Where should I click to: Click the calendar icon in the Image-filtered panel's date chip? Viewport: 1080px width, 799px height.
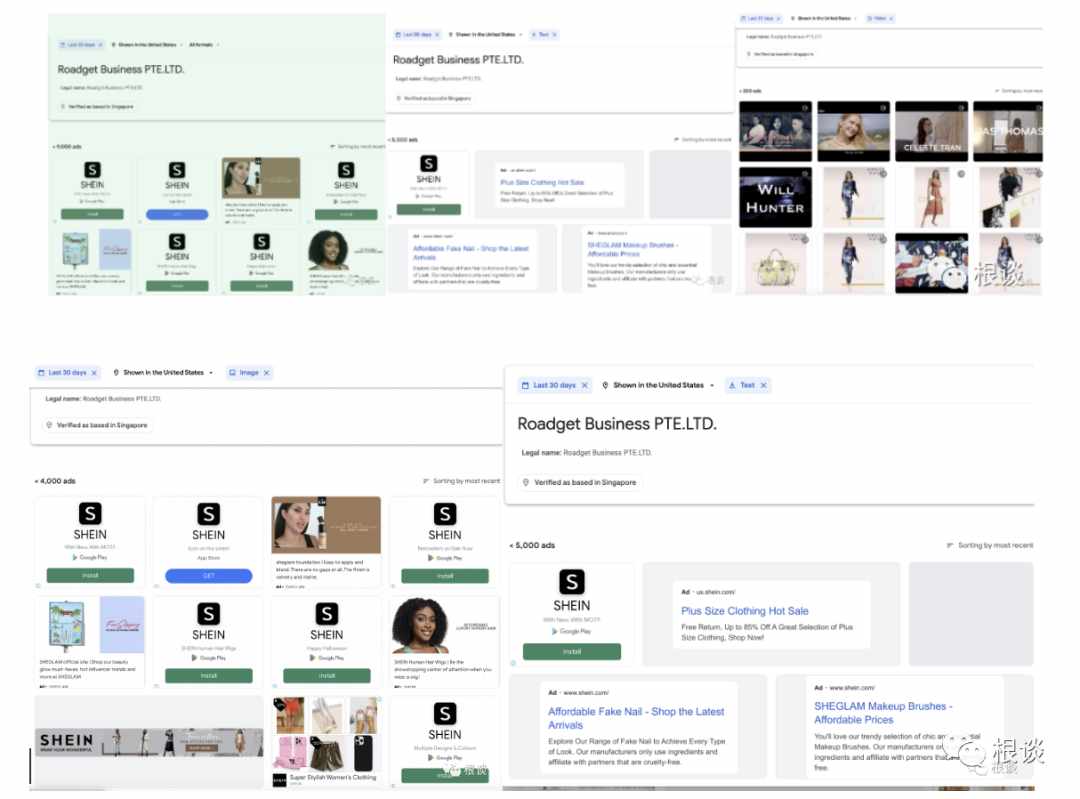coord(41,373)
